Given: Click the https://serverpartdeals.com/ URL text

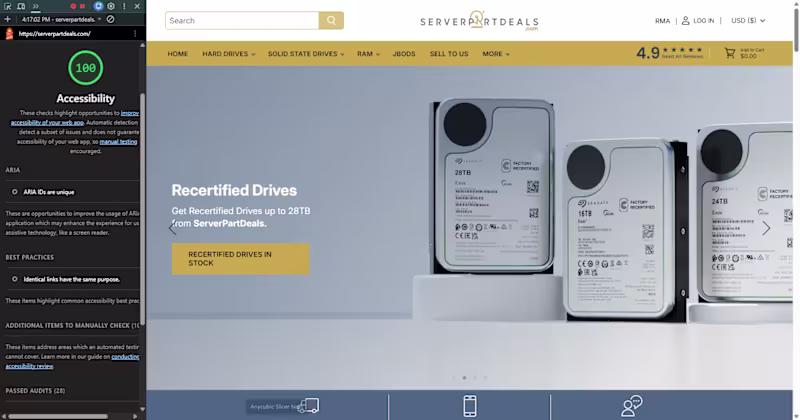Looking at the screenshot, I should 55,34.
